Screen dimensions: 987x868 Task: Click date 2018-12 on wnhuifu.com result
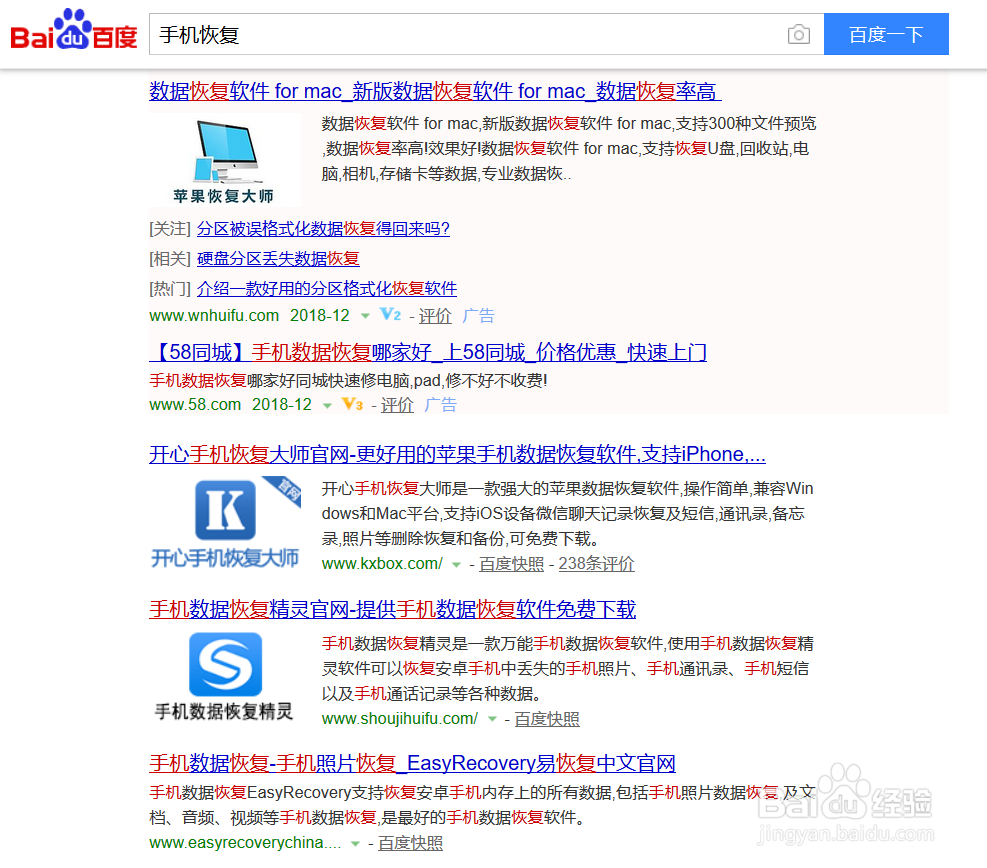(320, 315)
